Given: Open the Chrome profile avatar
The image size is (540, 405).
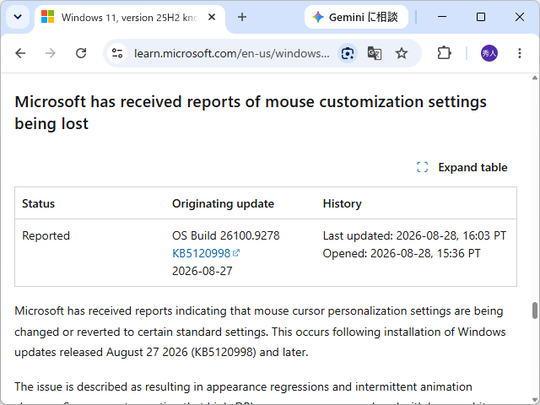Looking at the screenshot, I should click(x=489, y=53).
